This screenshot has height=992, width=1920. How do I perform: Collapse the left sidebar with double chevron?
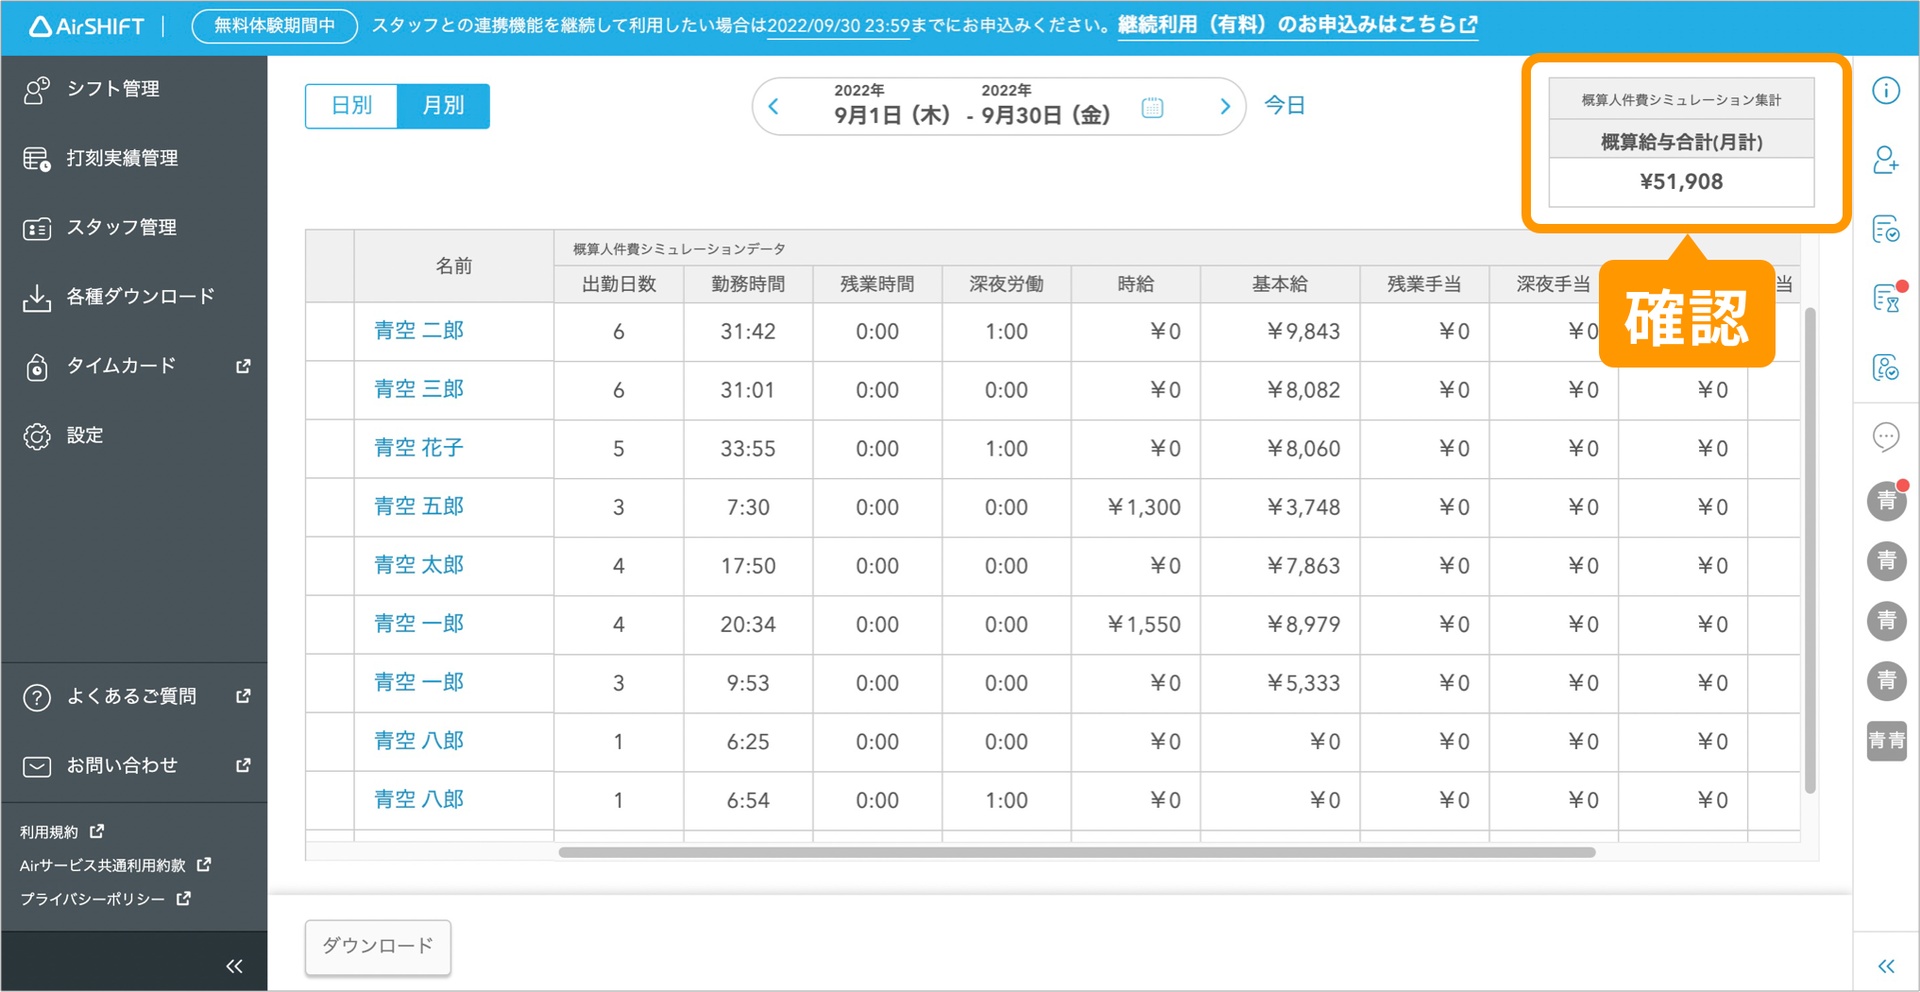tap(234, 966)
